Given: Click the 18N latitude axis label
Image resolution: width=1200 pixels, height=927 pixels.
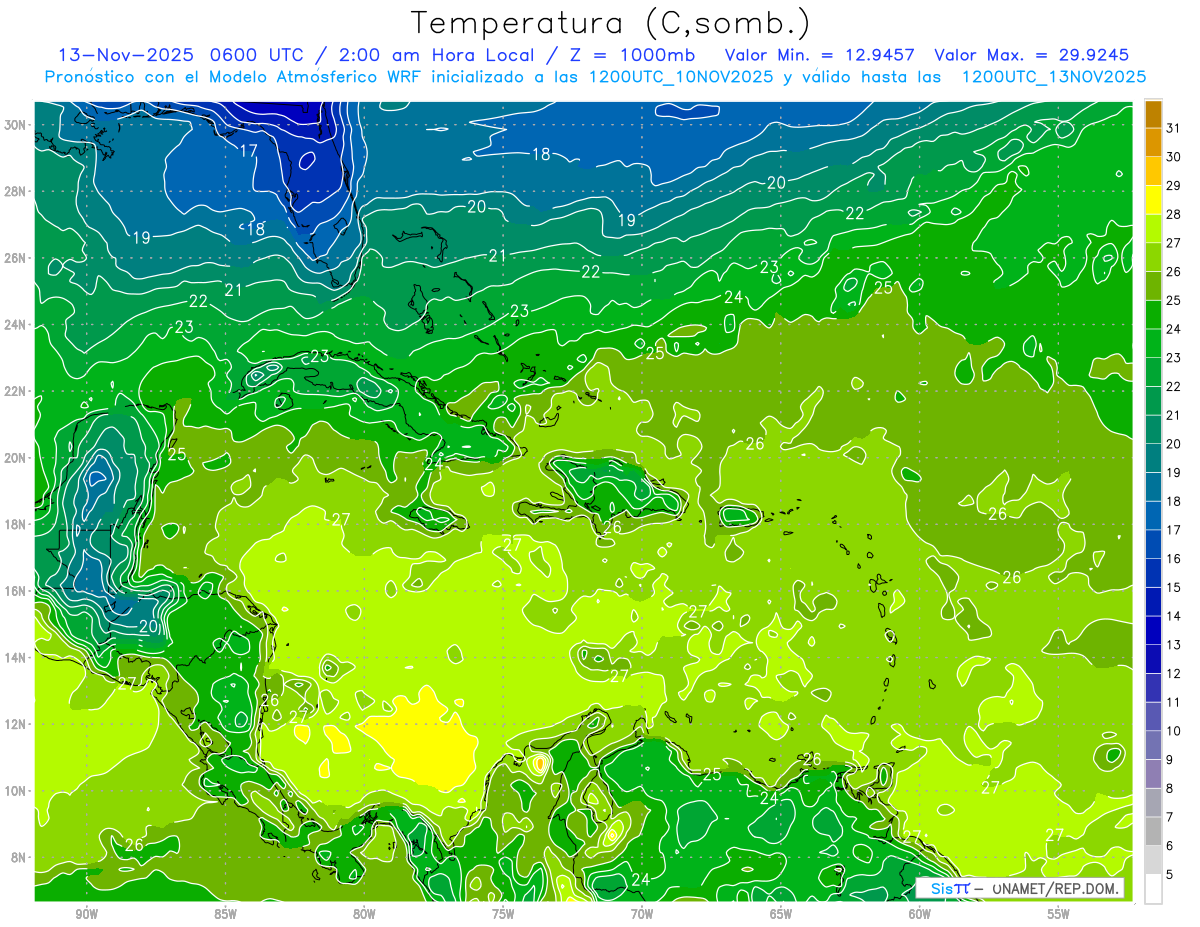Looking at the screenshot, I should click(17, 524).
